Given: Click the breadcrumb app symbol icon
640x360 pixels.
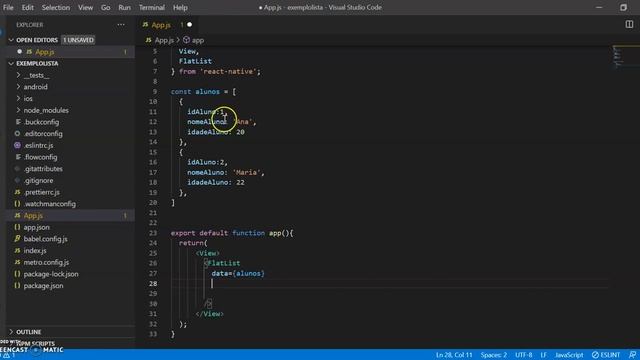Looking at the screenshot, I should (x=186, y=40).
